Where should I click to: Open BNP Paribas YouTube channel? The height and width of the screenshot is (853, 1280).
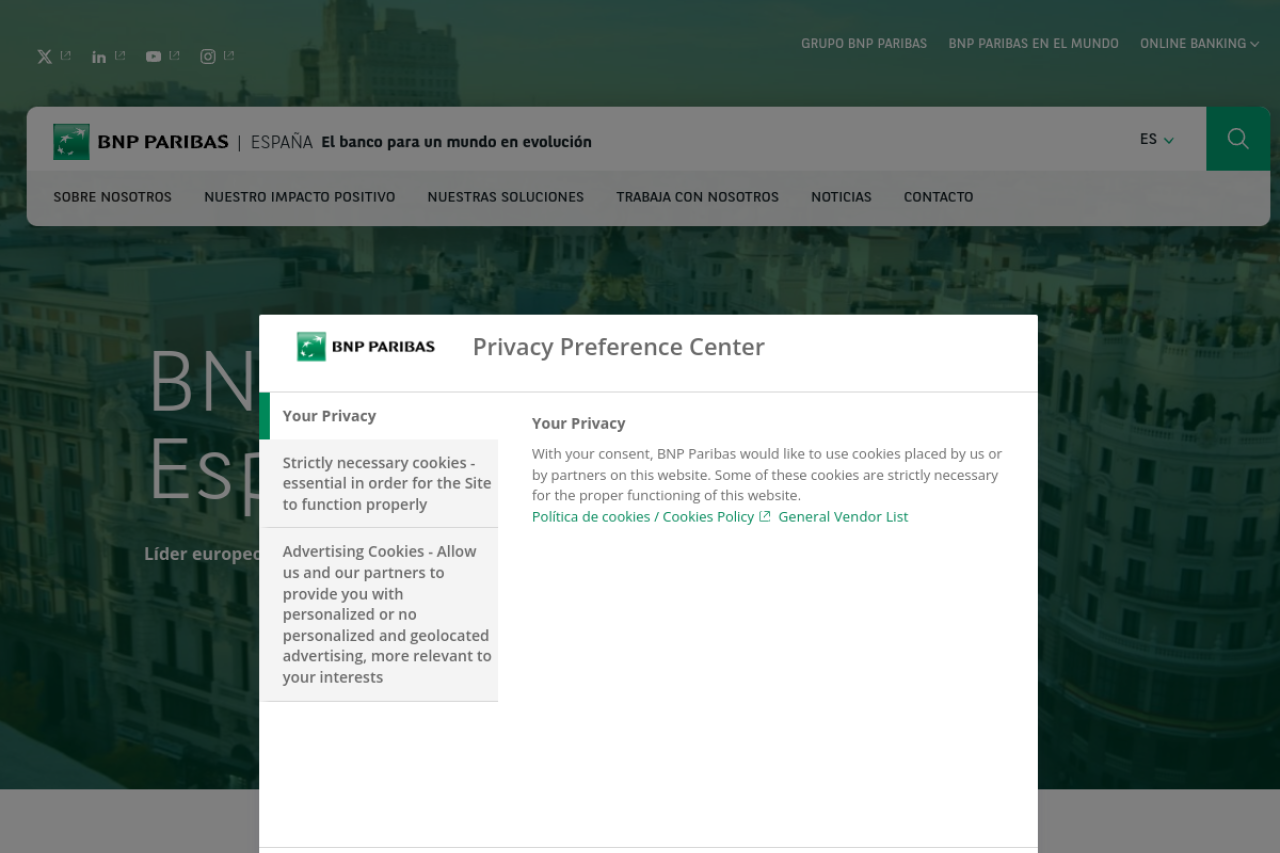pos(162,57)
